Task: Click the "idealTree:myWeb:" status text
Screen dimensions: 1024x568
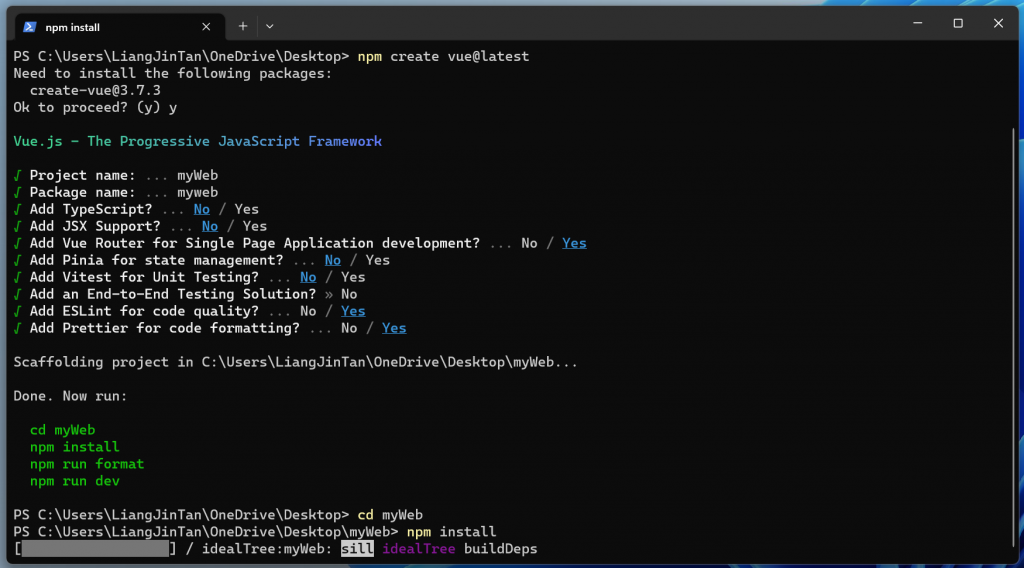Action: (267, 548)
